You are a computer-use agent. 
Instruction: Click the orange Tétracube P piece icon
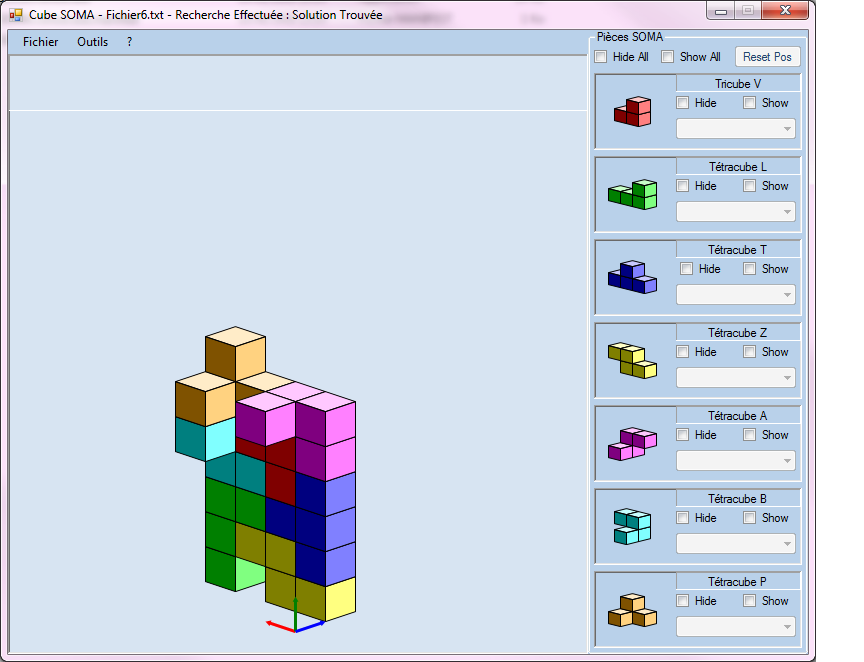[632, 609]
